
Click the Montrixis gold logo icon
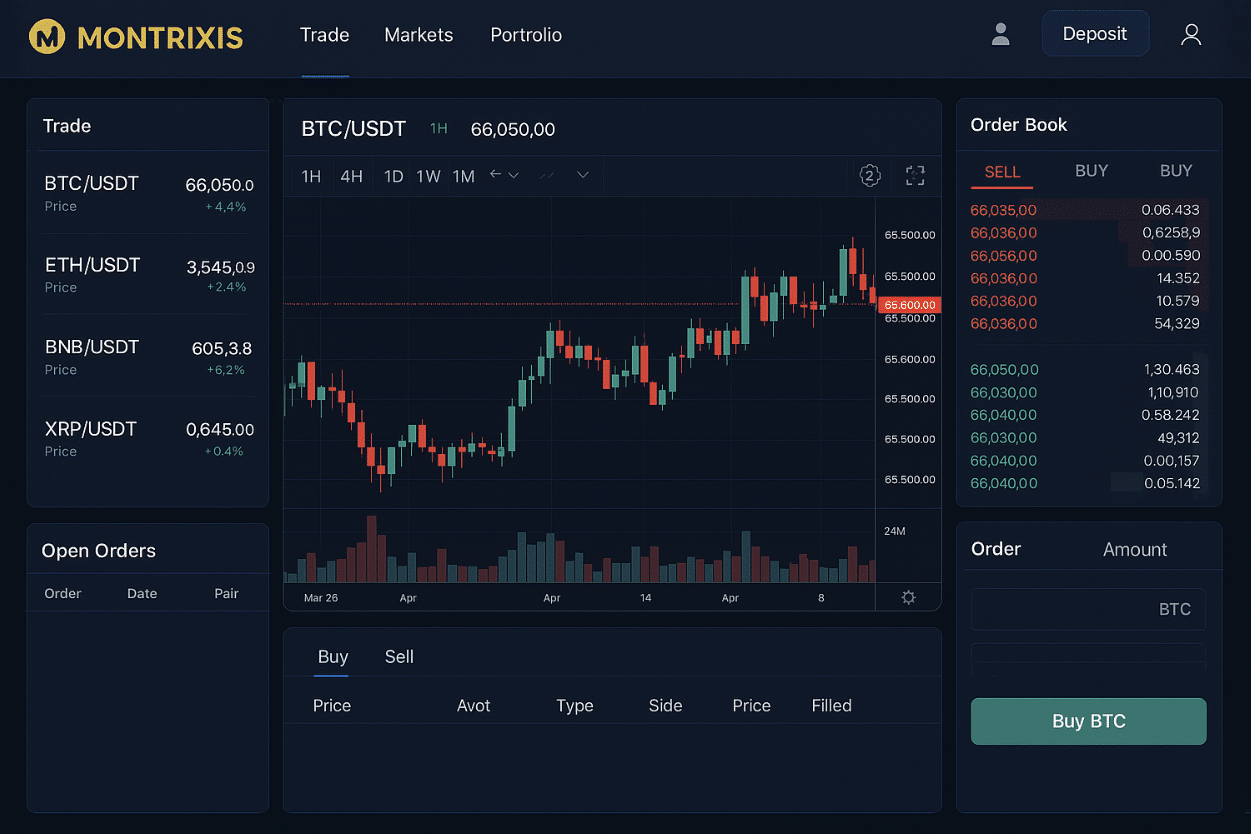[x=47, y=38]
